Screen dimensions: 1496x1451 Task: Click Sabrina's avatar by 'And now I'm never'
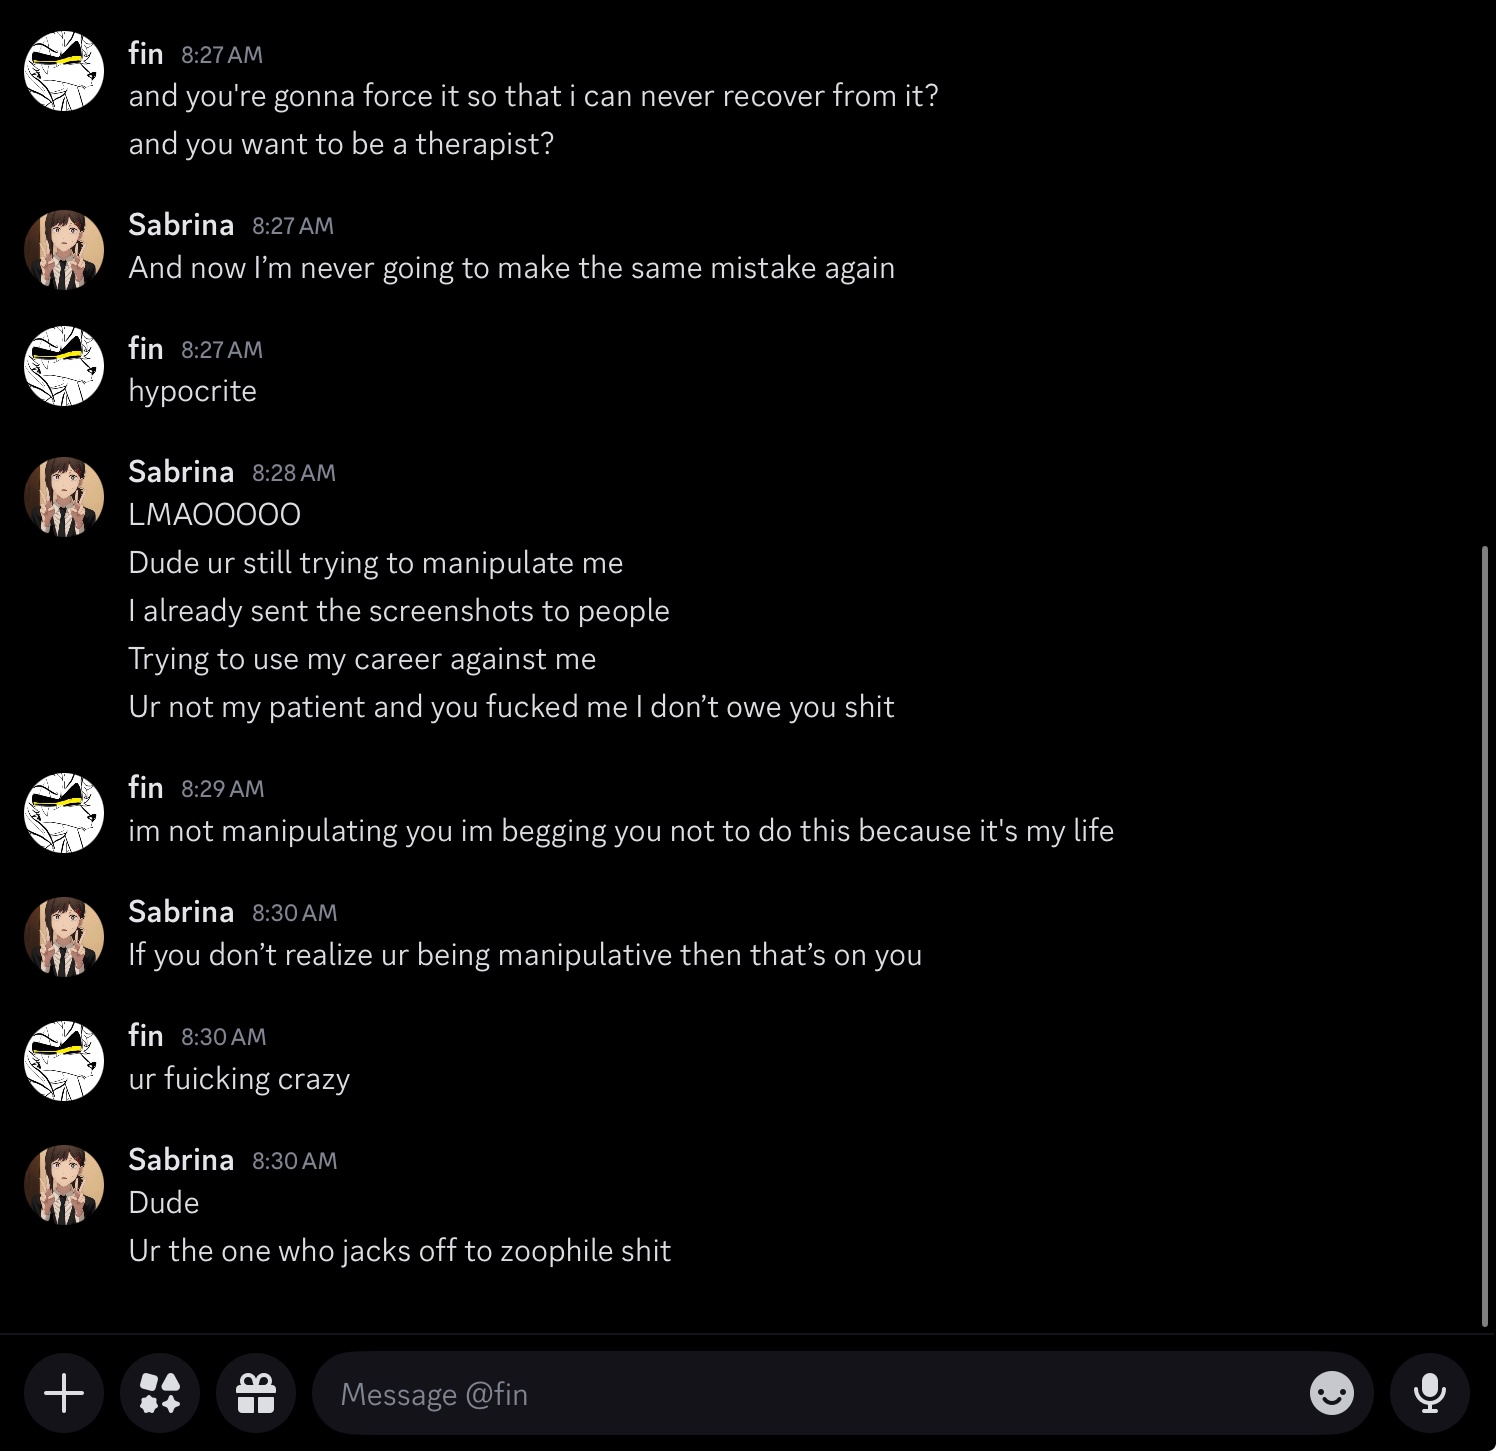(64, 250)
